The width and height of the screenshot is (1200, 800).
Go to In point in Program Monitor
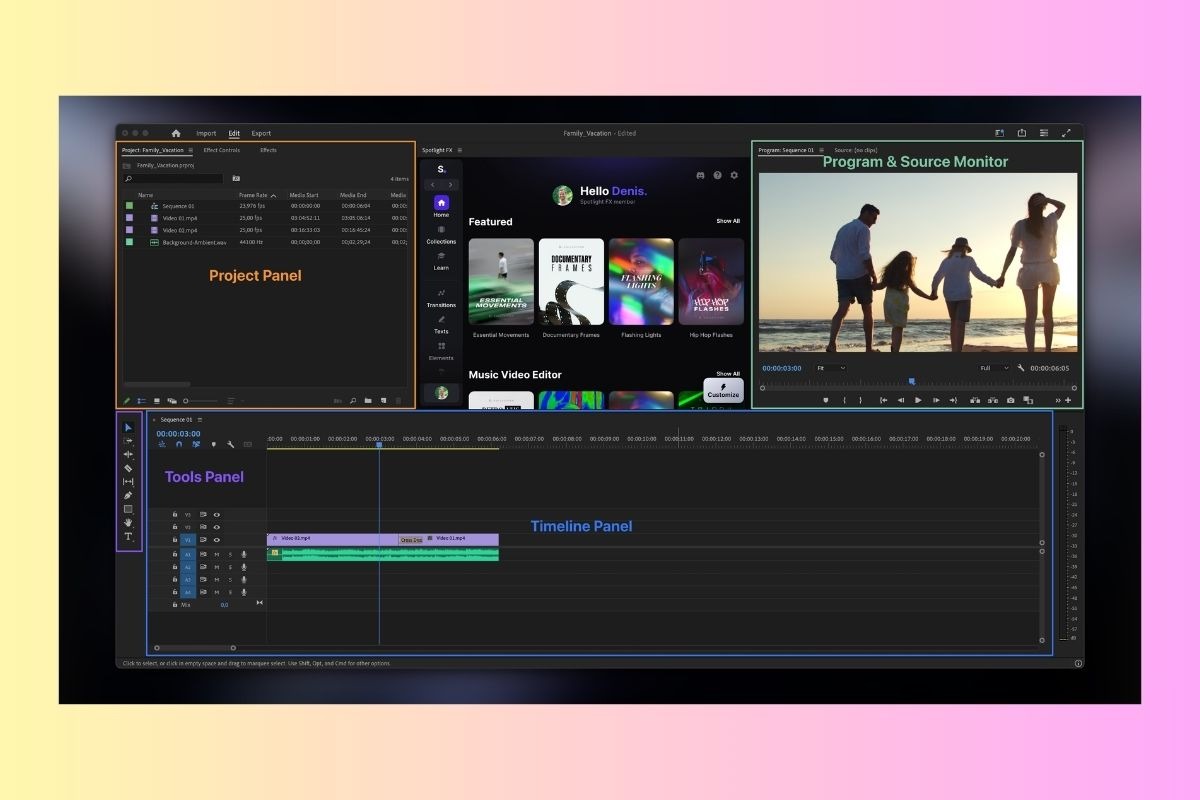[x=884, y=400]
